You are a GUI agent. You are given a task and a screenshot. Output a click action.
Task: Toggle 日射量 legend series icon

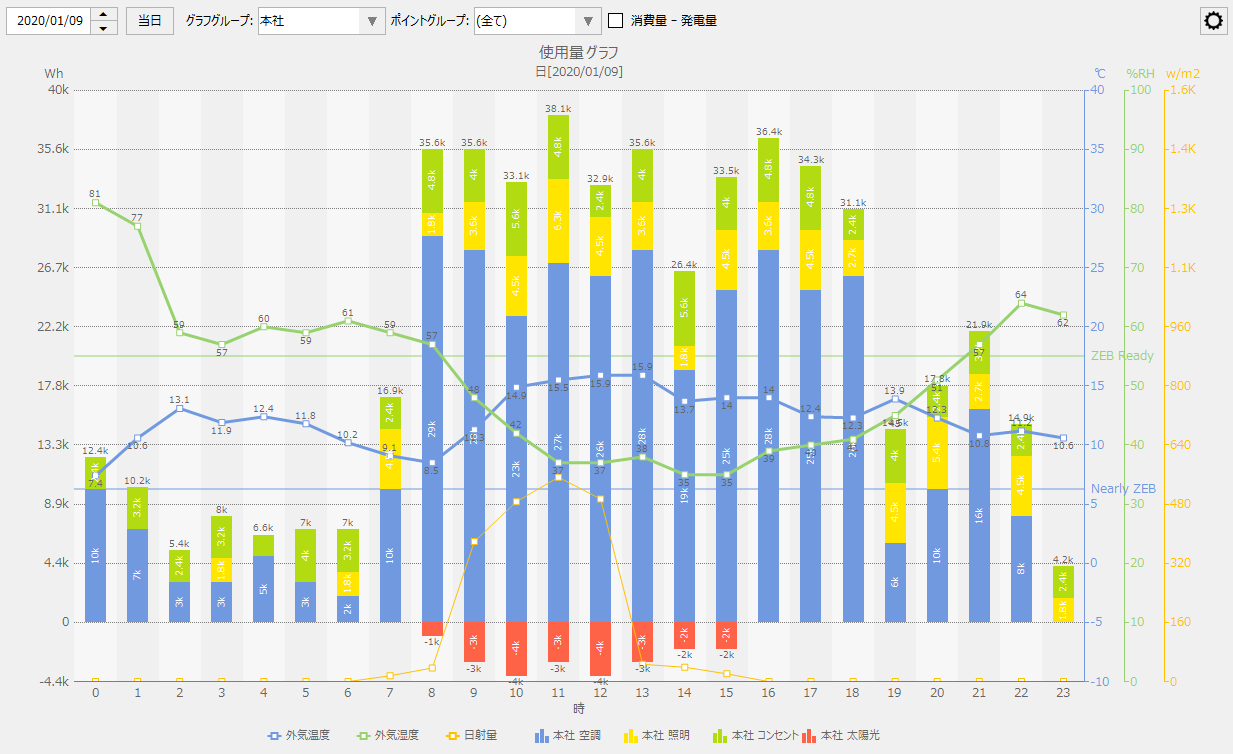(x=451, y=736)
